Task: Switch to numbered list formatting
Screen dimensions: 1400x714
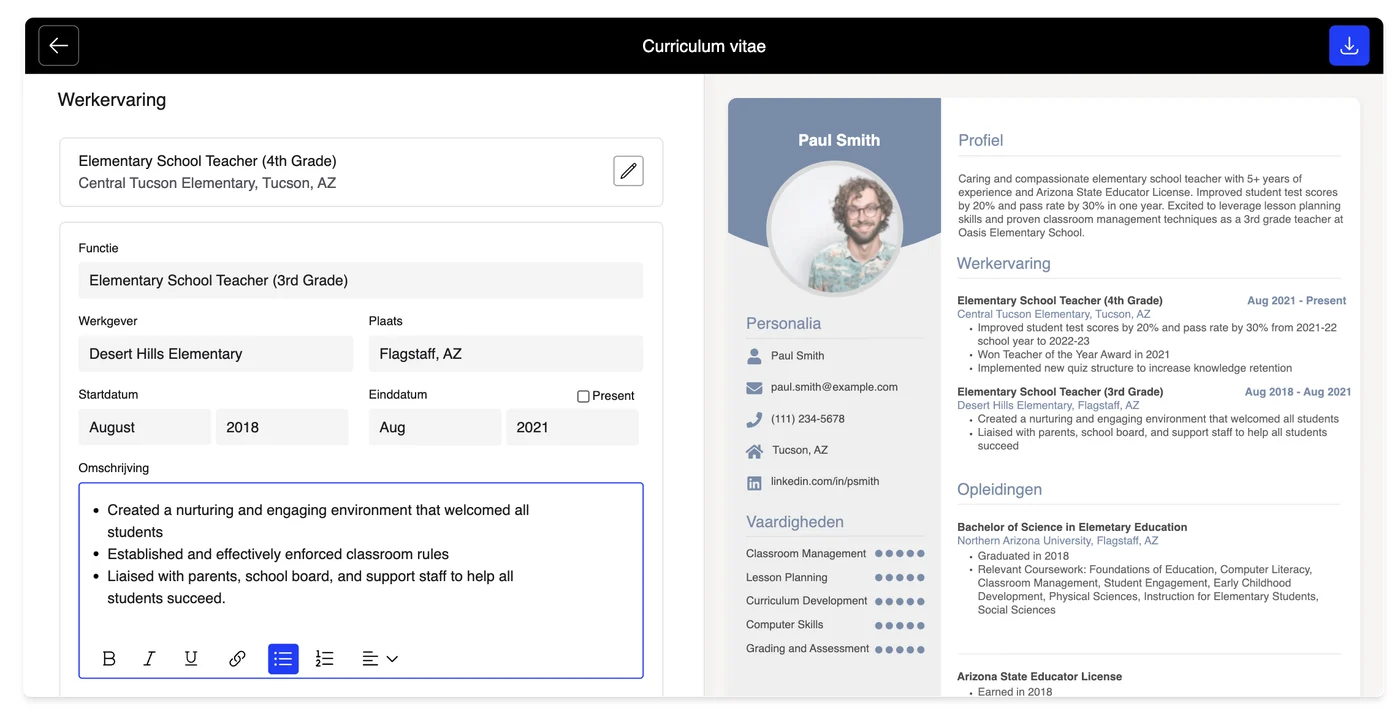Action: coord(324,659)
